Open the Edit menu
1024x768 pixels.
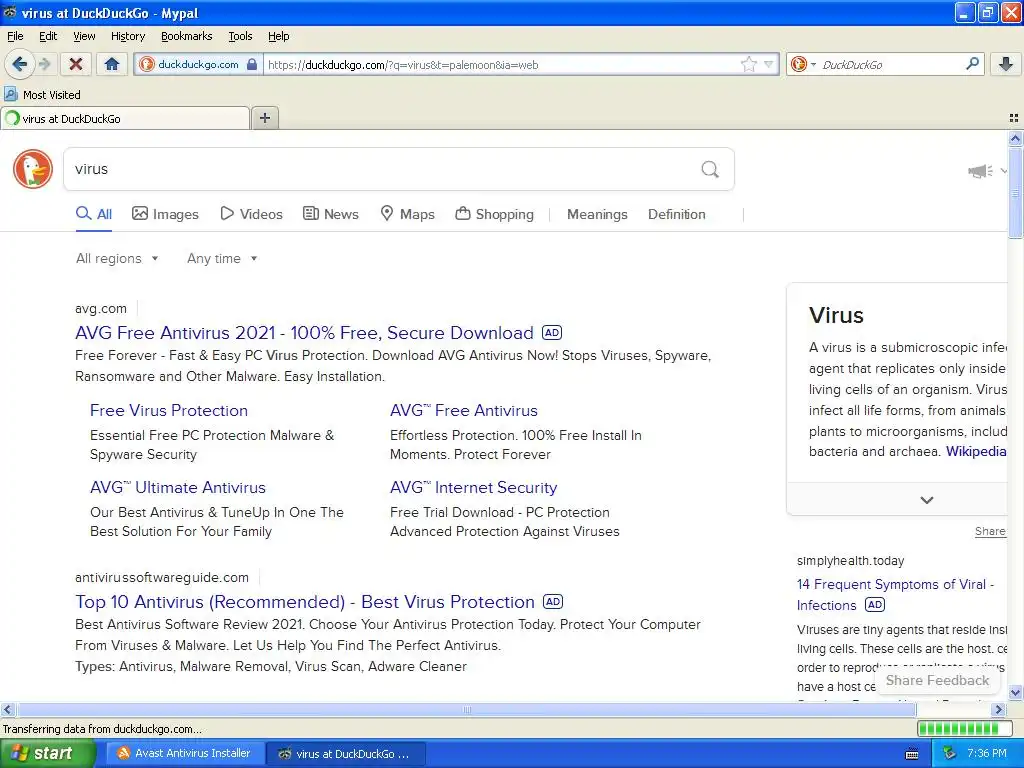tap(48, 36)
